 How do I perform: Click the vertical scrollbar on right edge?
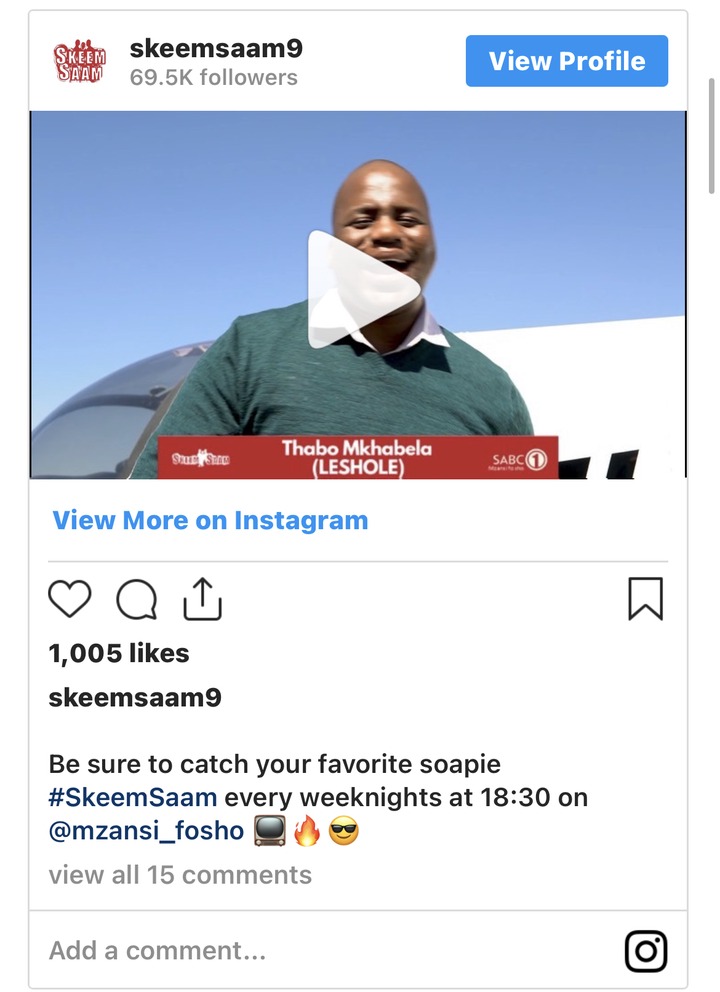point(712,136)
